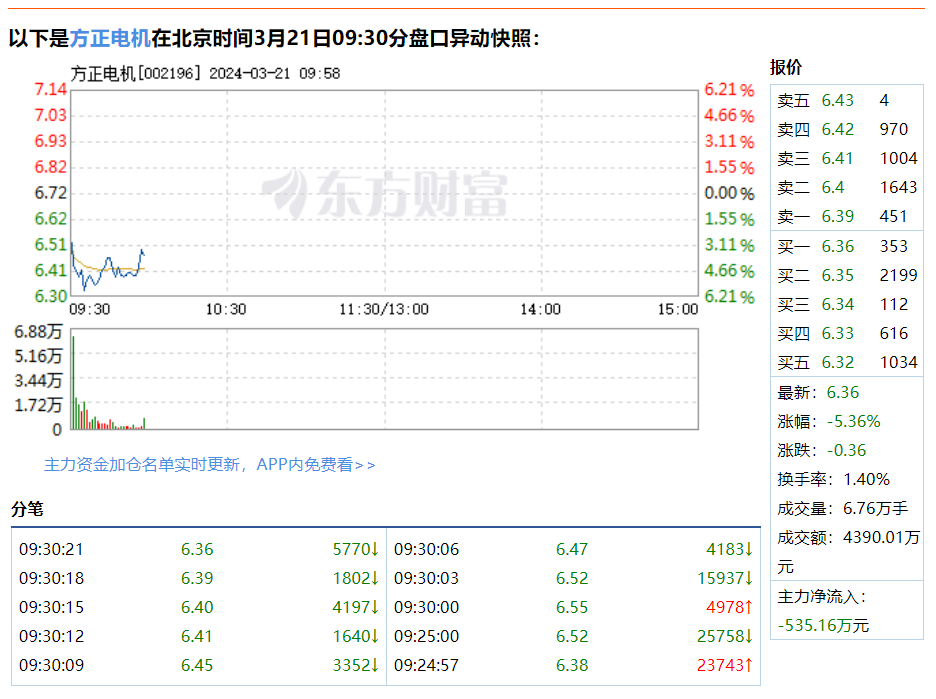Click 涨跌 value -0.36
The height and width of the screenshot is (699, 936).
[846, 450]
